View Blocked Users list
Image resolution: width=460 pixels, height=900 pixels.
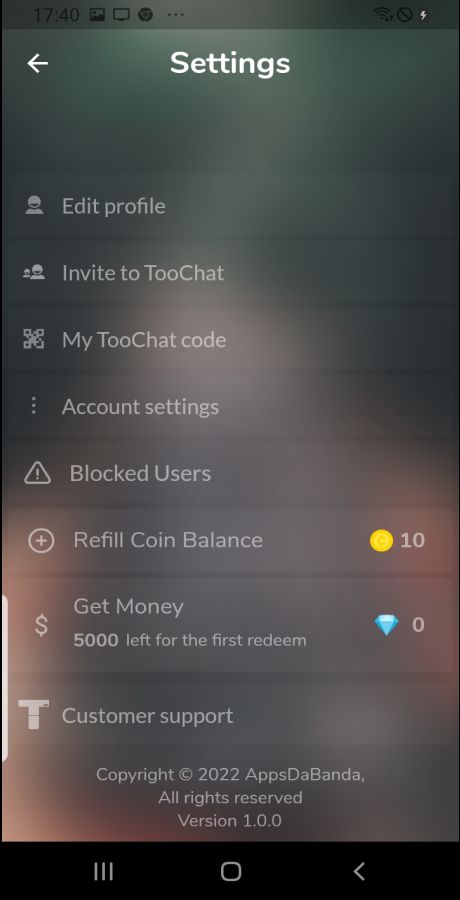coord(230,473)
